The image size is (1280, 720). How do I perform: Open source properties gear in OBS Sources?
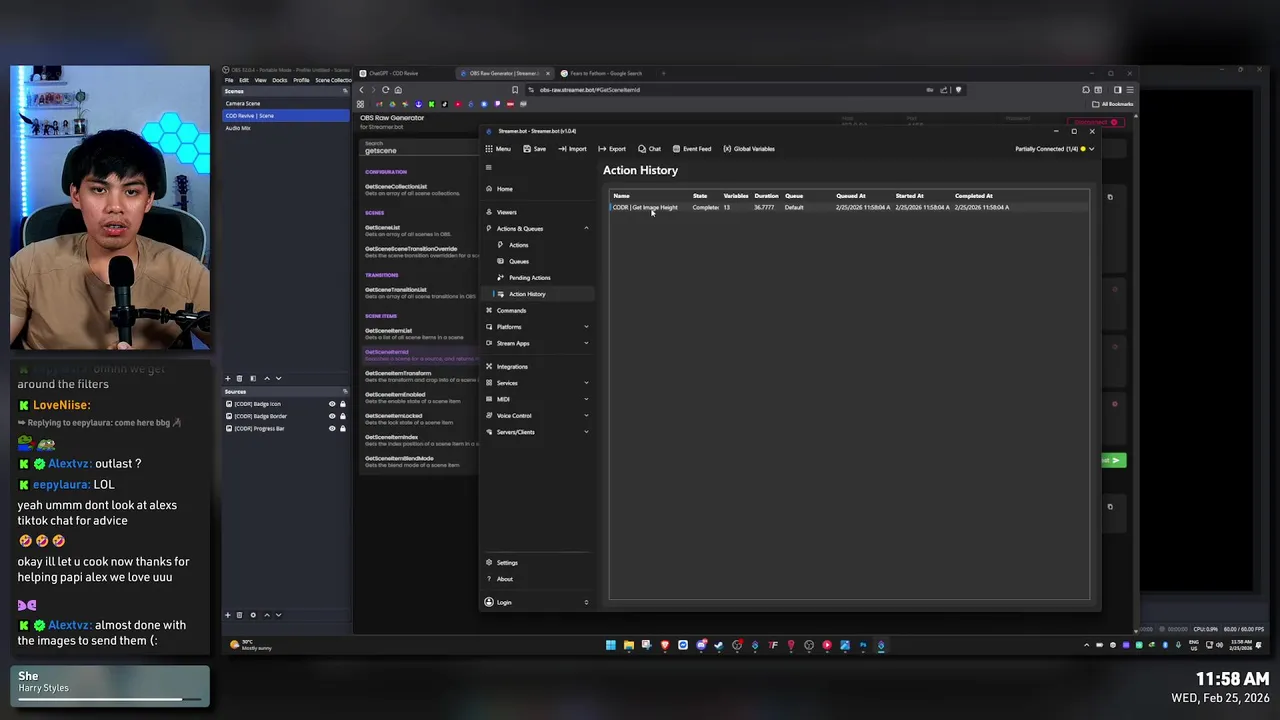[x=253, y=615]
